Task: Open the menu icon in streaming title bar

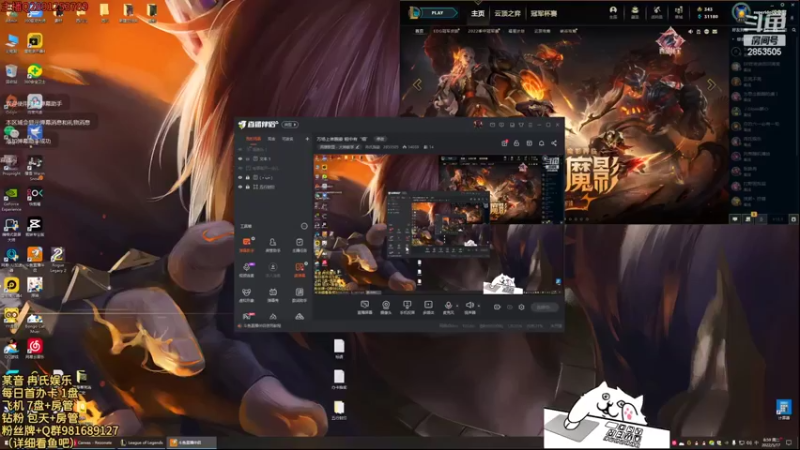Action: (x=530, y=124)
